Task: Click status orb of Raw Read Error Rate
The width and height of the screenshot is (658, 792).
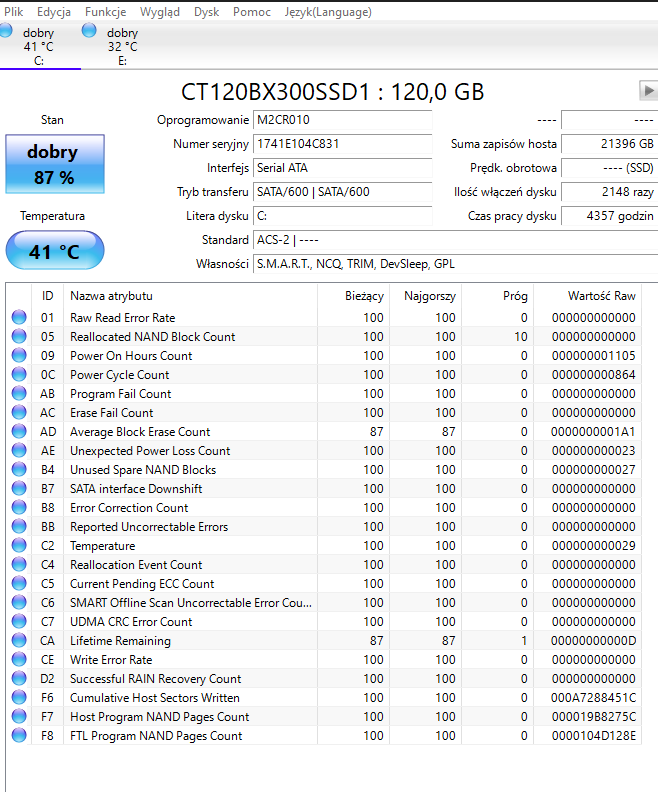Action: [19, 317]
